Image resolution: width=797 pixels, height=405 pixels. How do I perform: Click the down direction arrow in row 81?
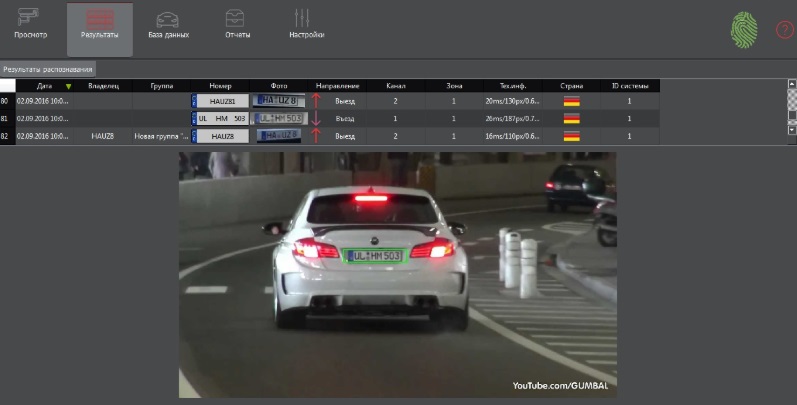[x=318, y=118]
